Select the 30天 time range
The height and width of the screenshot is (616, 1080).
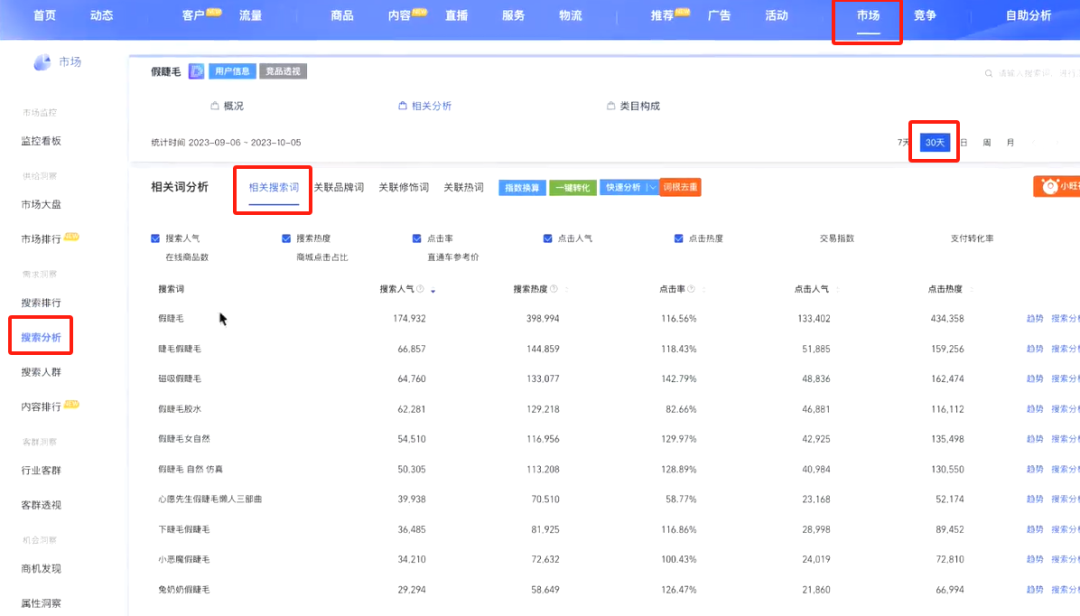click(x=935, y=143)
